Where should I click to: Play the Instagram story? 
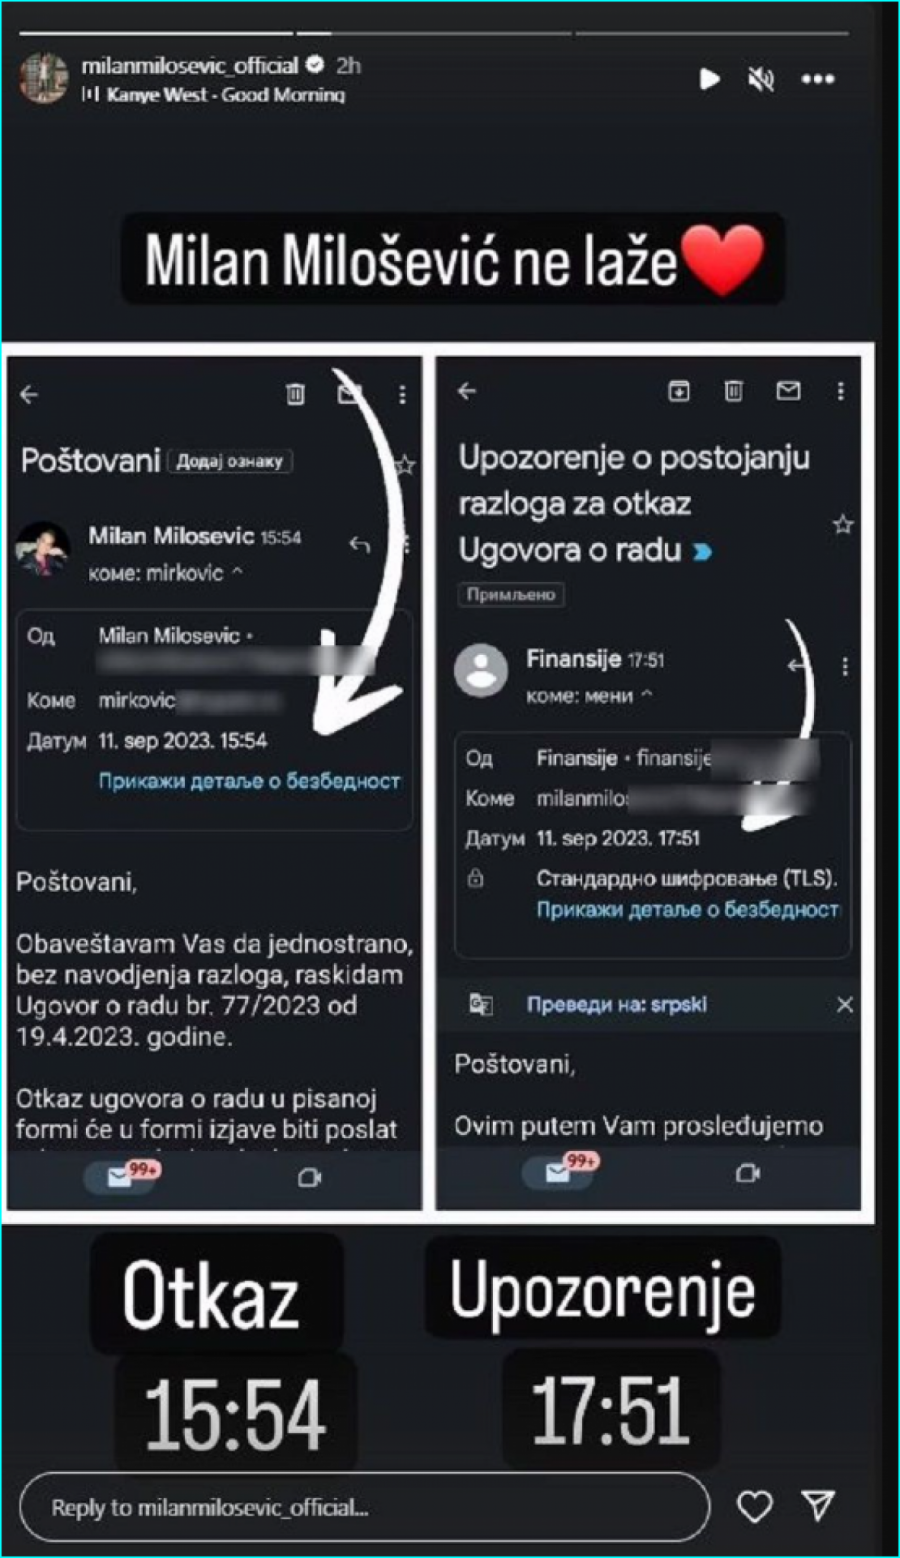[709, 79]
